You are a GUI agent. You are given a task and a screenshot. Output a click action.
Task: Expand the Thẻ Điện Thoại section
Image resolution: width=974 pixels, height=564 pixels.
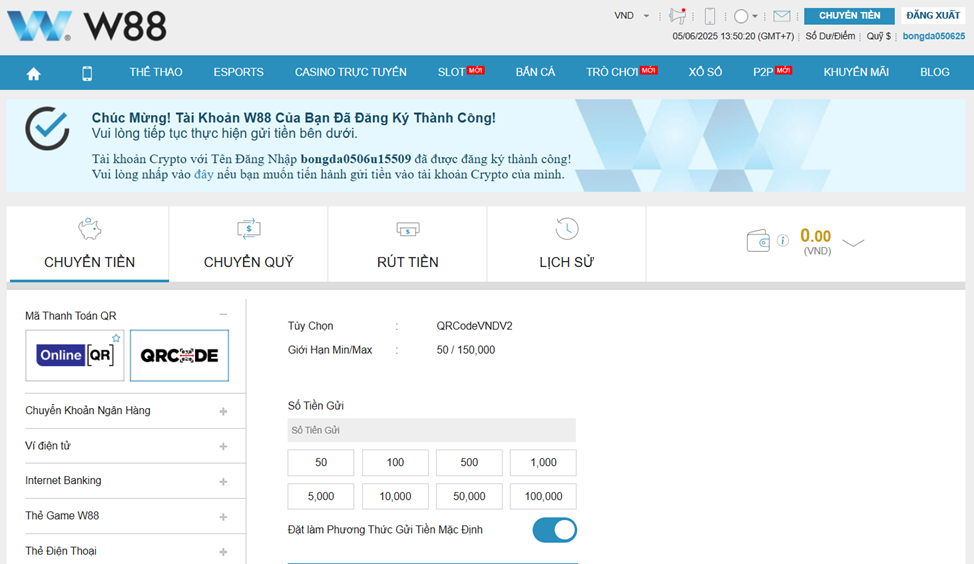click(x=223, y=552)
